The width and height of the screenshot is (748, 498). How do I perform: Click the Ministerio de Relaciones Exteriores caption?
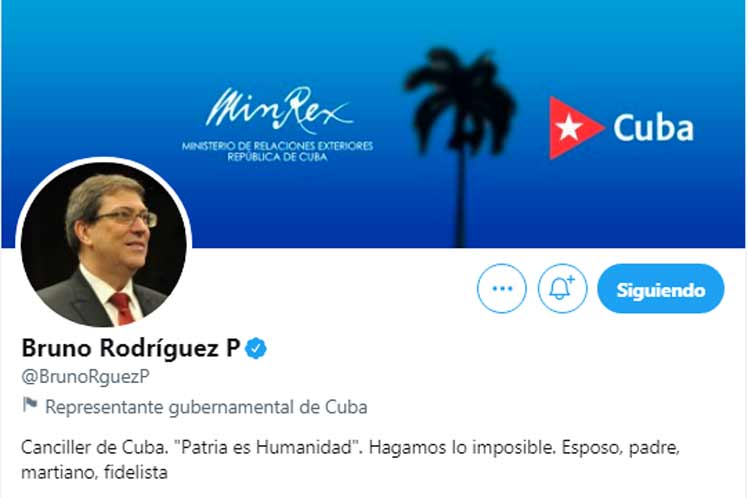pos(277,145)
